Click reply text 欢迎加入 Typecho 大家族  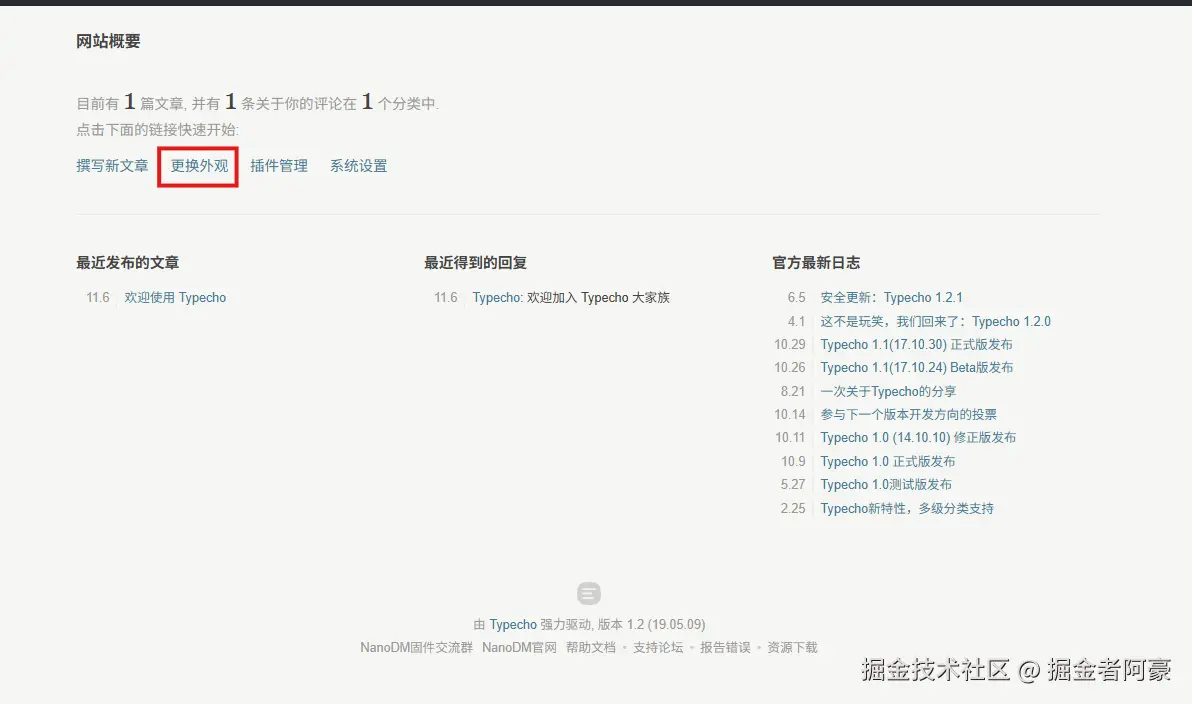pyautogui.click(x=598, y=297)
